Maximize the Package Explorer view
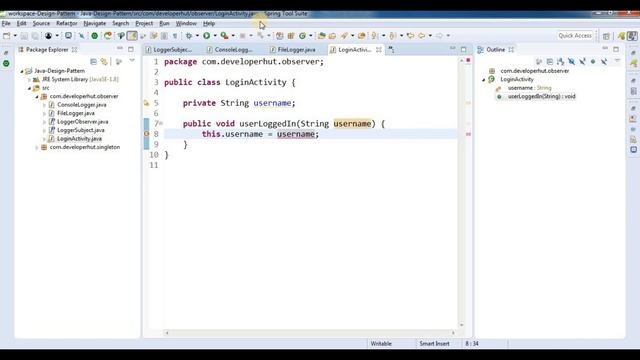 click(x=131, y=50)
